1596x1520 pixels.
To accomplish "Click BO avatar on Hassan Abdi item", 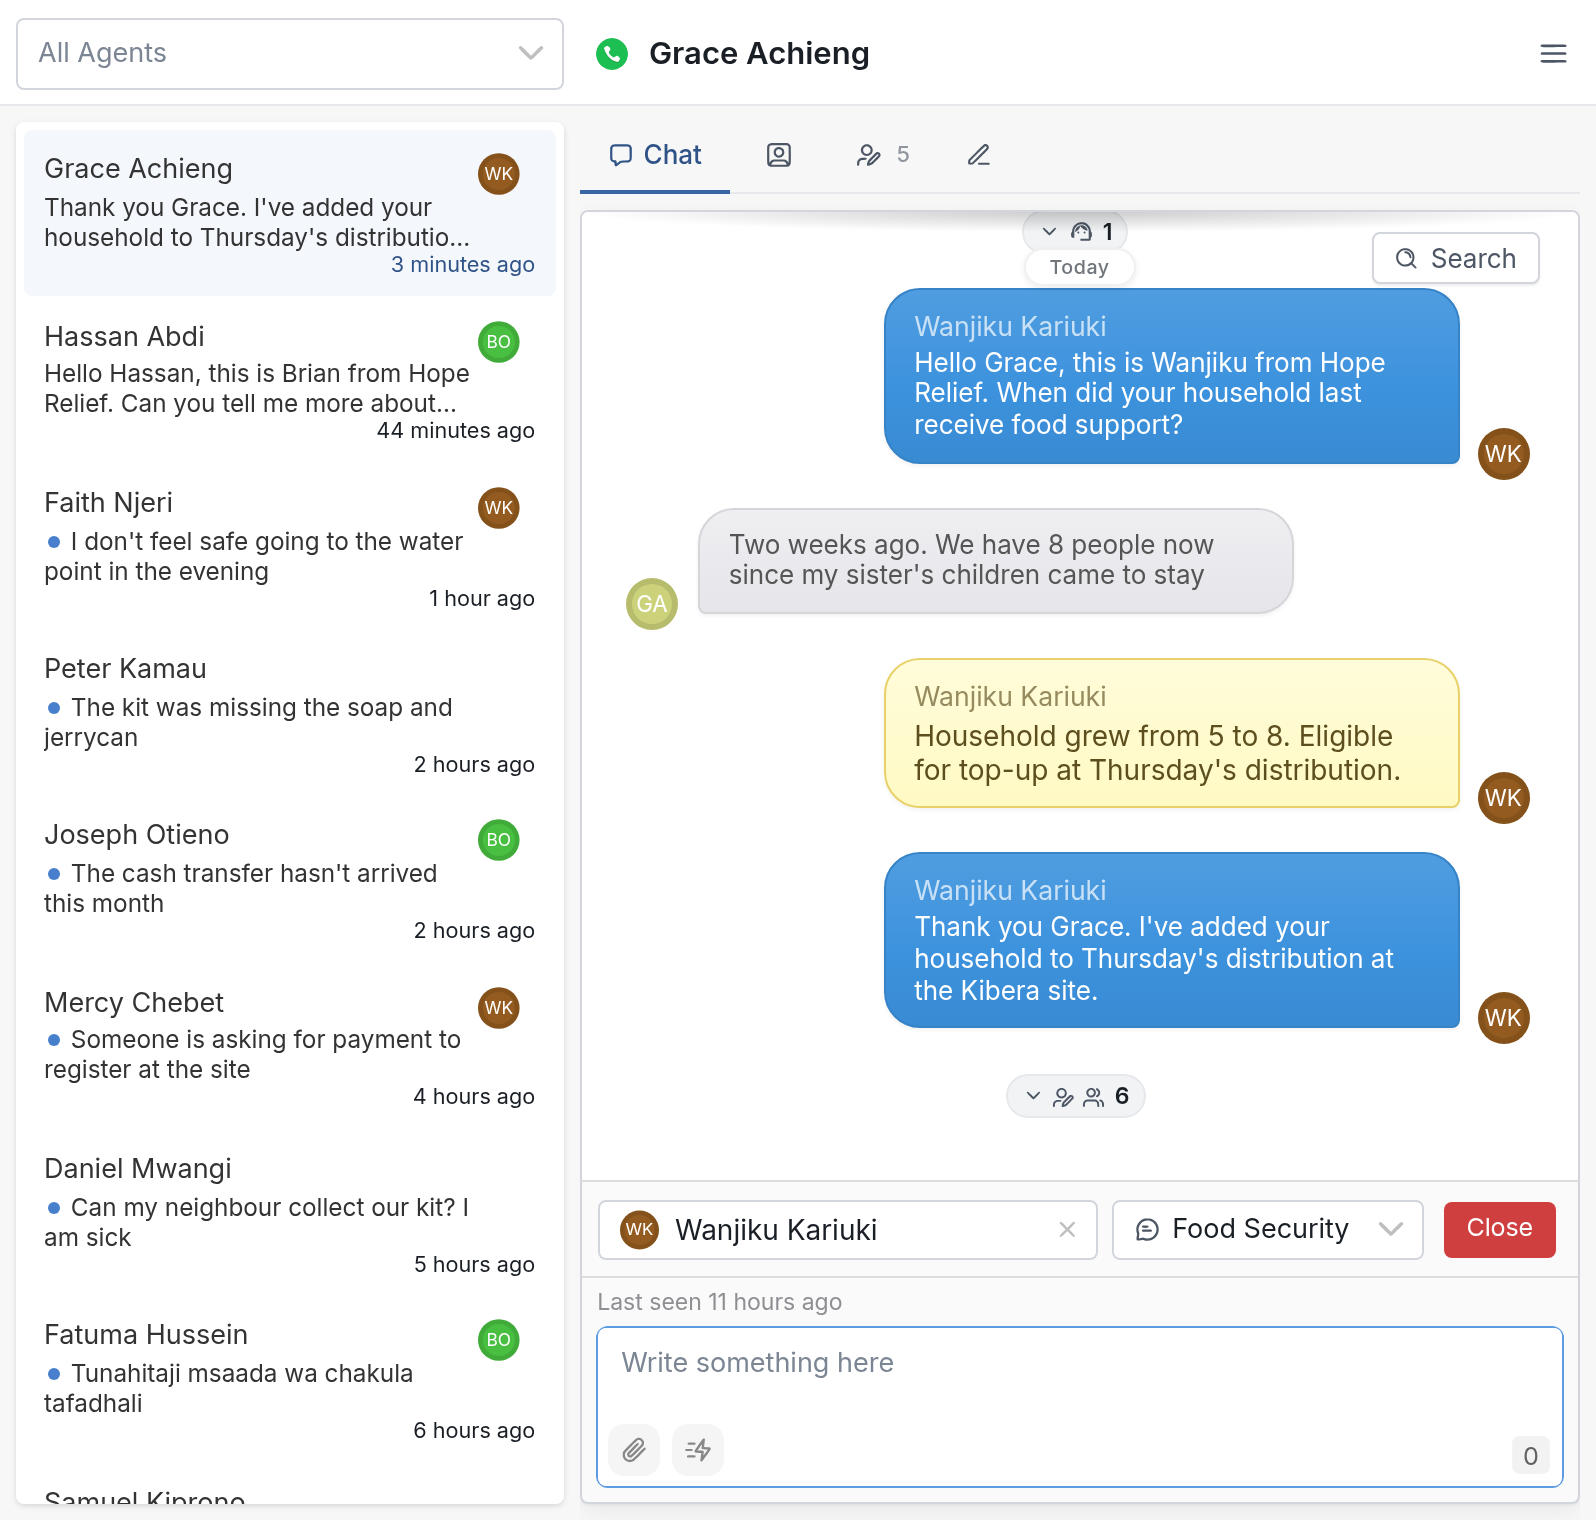I will [499, 342].
